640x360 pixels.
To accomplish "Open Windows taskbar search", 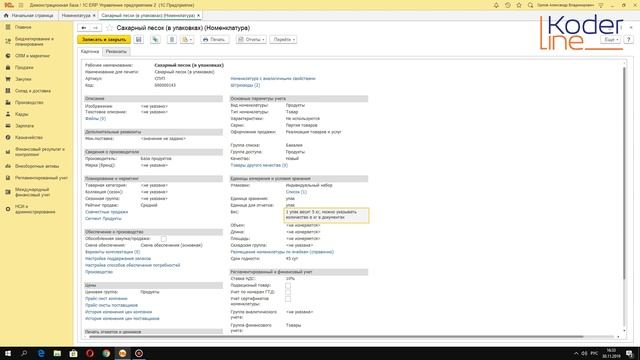I will [24, 353].
